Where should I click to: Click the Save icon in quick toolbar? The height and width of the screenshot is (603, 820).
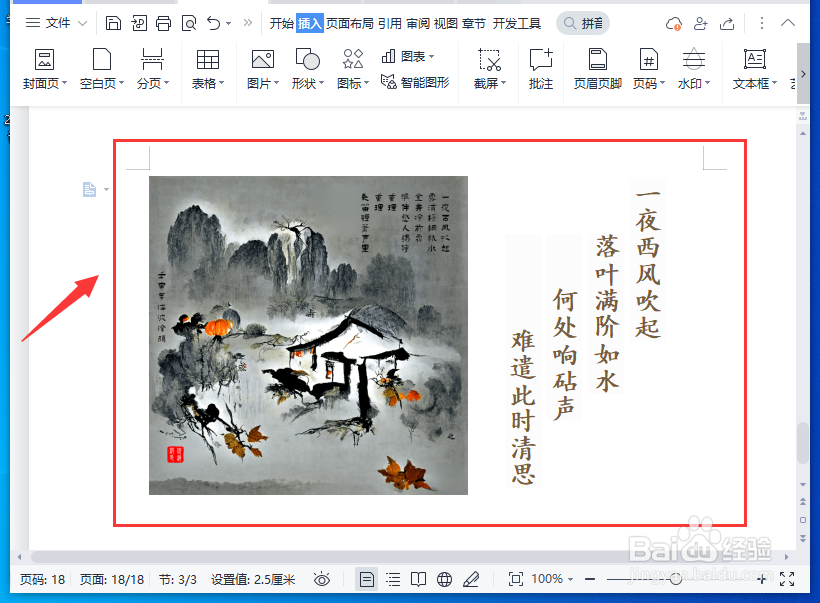pyautogui.click(x=113, y=23)
